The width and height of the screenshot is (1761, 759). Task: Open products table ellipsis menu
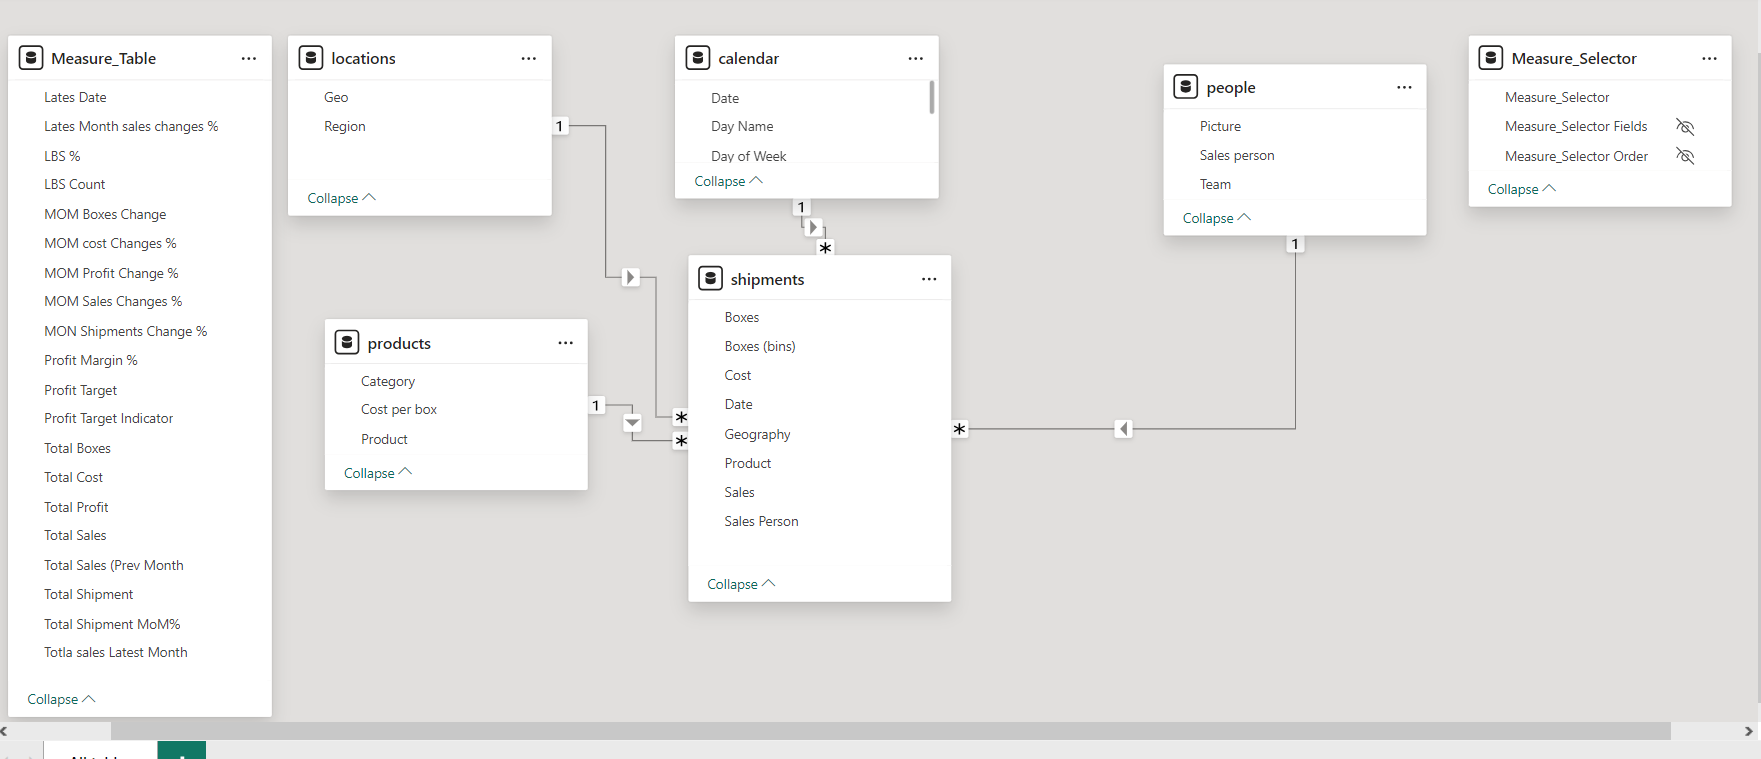(565, 344)
